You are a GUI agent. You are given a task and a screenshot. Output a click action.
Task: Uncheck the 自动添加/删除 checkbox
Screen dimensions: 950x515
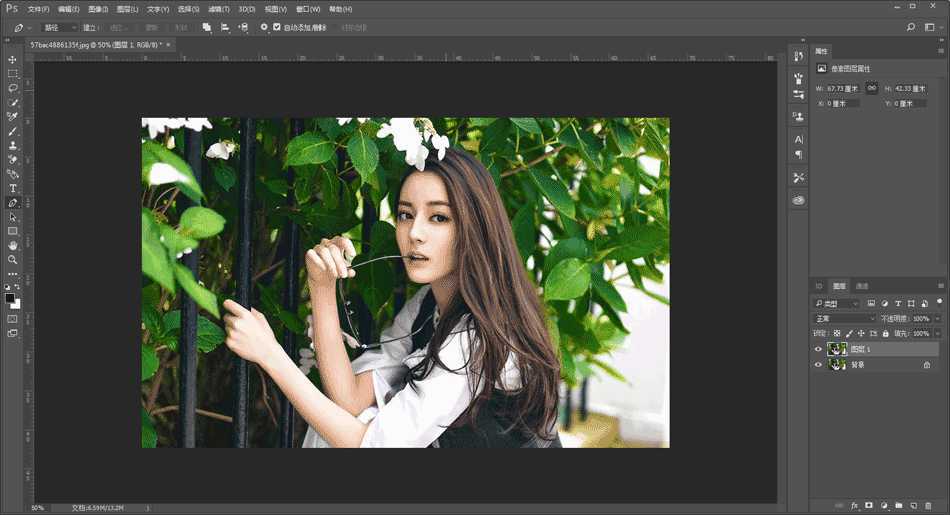click(277, 27)
